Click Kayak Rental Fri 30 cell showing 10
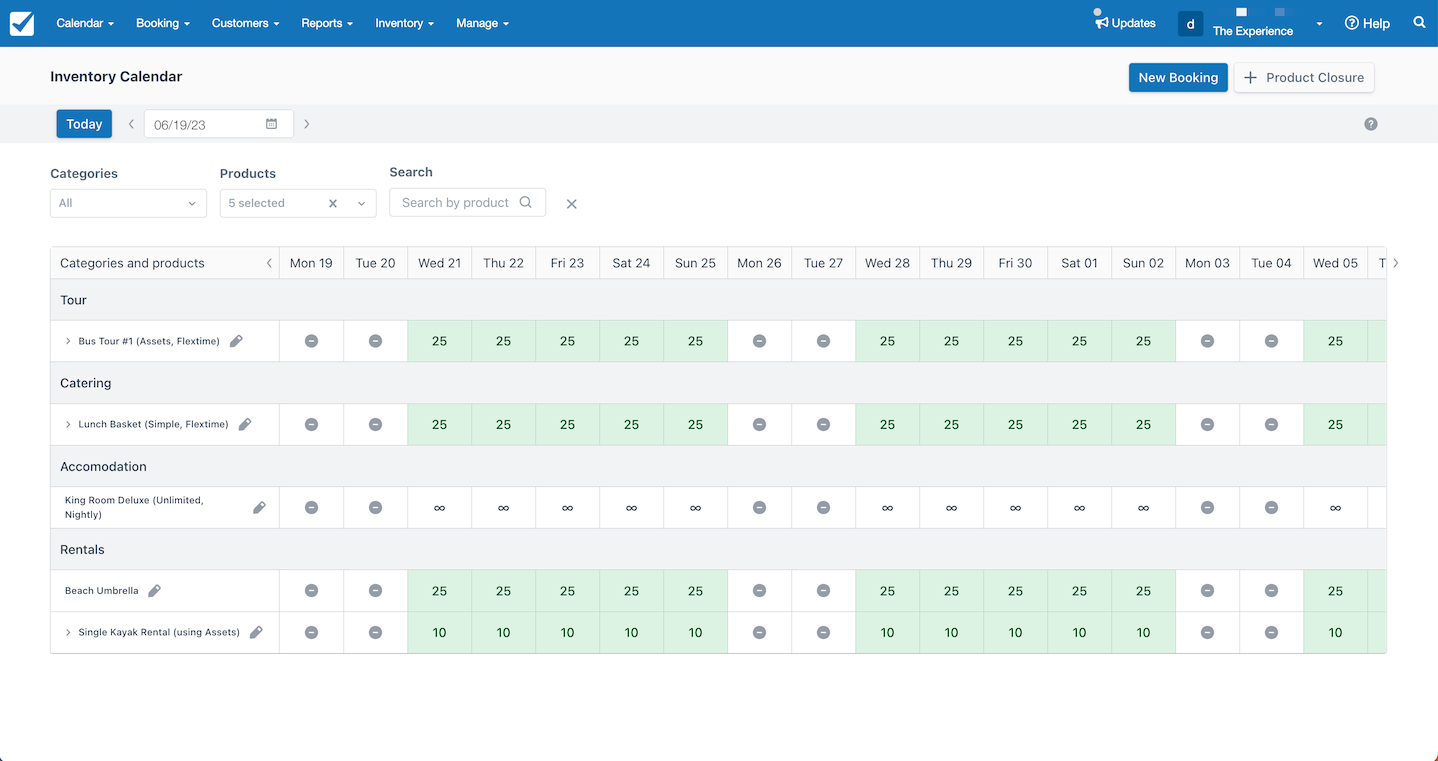Viewport: 1438px width, 761px height. point(1015,632)
